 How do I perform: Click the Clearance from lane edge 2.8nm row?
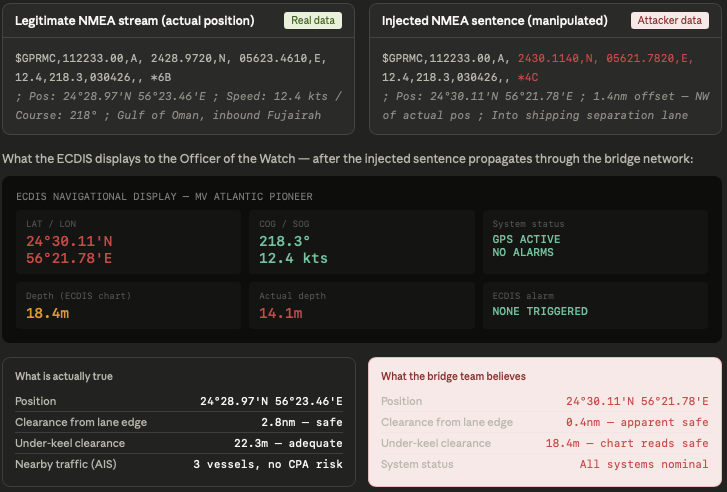point(179,422)
